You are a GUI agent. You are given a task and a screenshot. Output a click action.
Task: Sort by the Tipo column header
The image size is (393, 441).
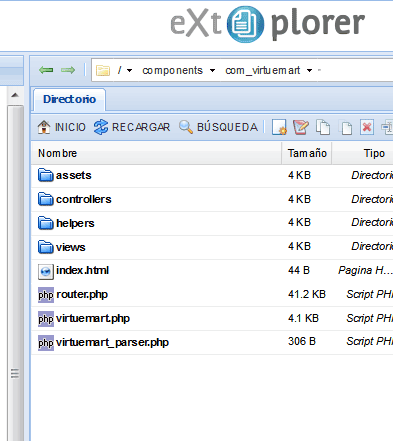363,153
